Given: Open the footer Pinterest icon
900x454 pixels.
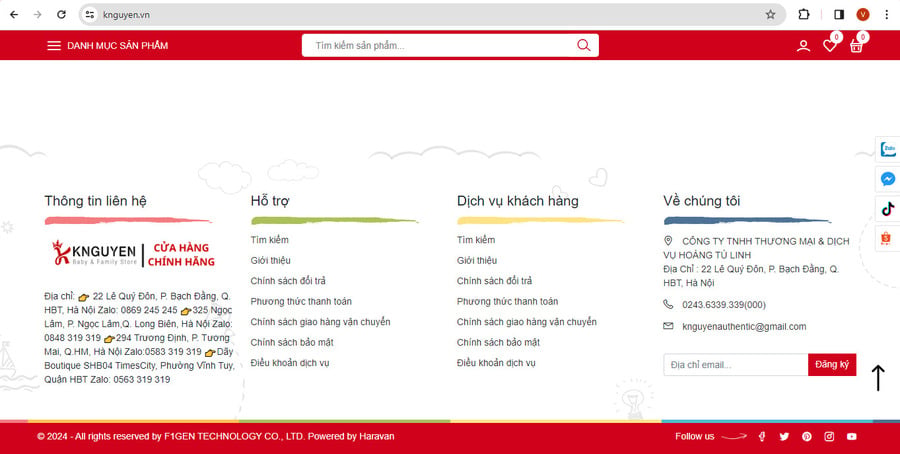Looking at the screenshot, I should coord(806,437).
